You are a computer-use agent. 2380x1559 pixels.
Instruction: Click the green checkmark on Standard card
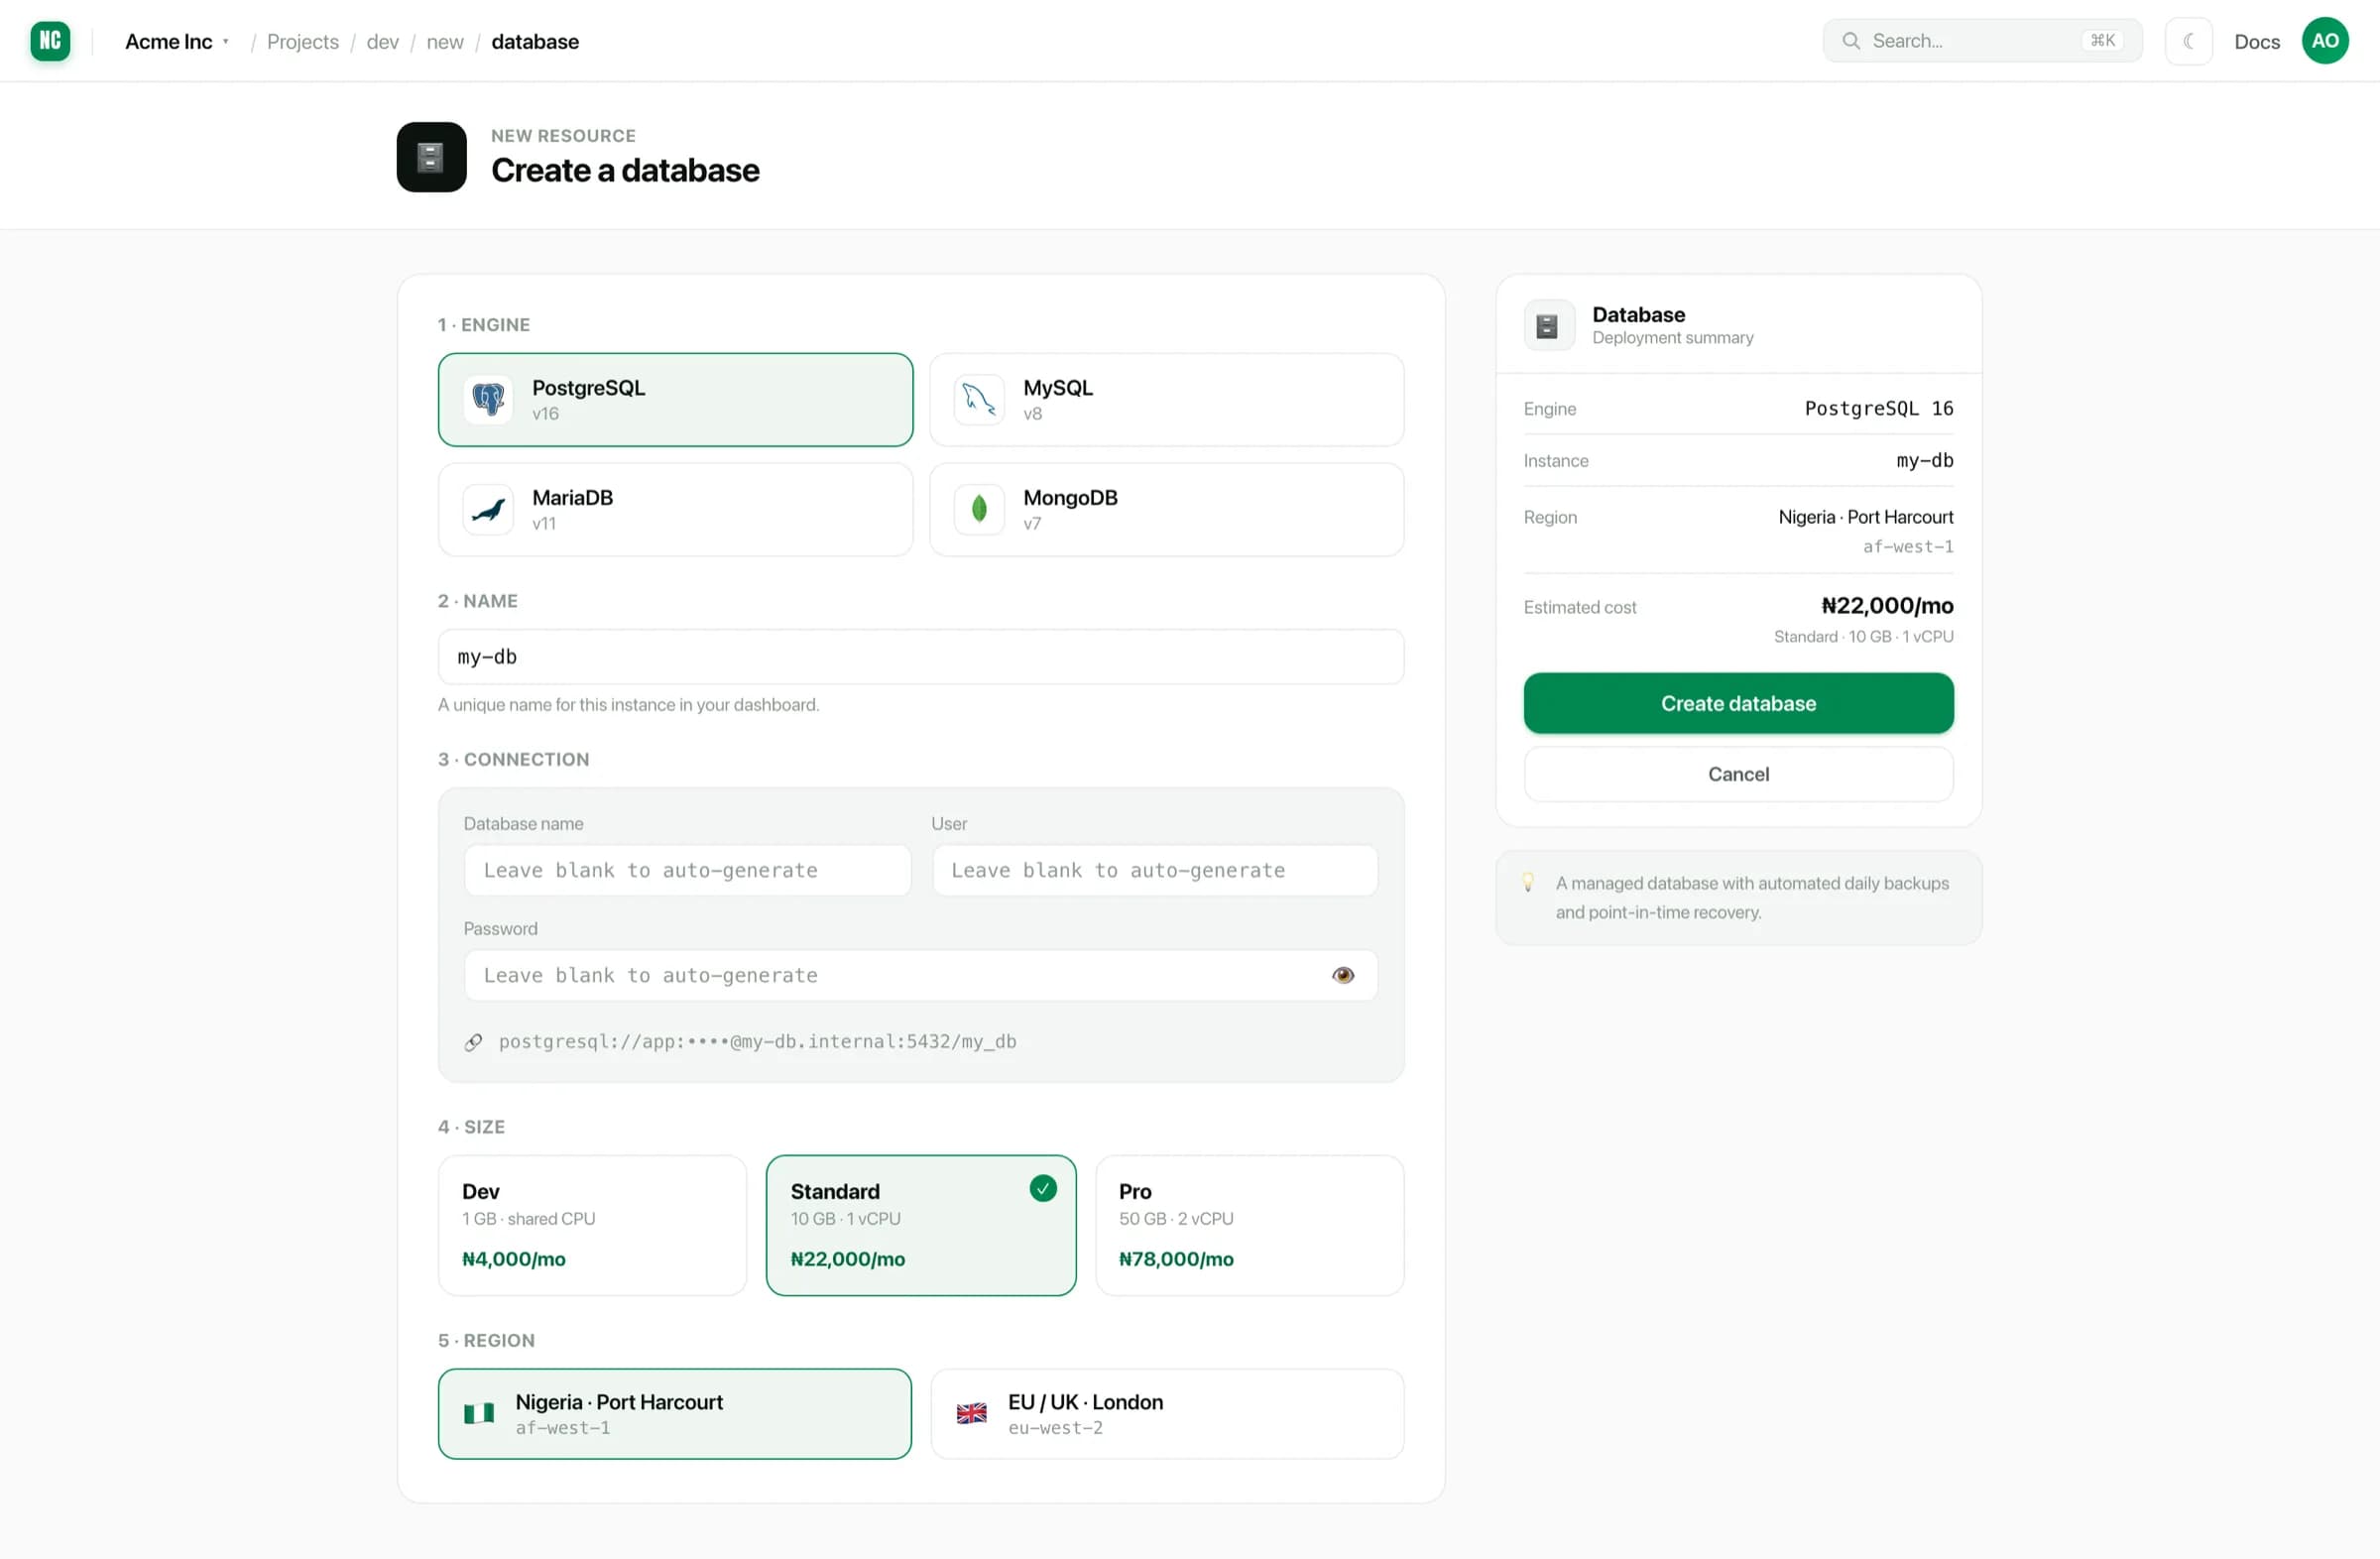tap(1043, 1188)
